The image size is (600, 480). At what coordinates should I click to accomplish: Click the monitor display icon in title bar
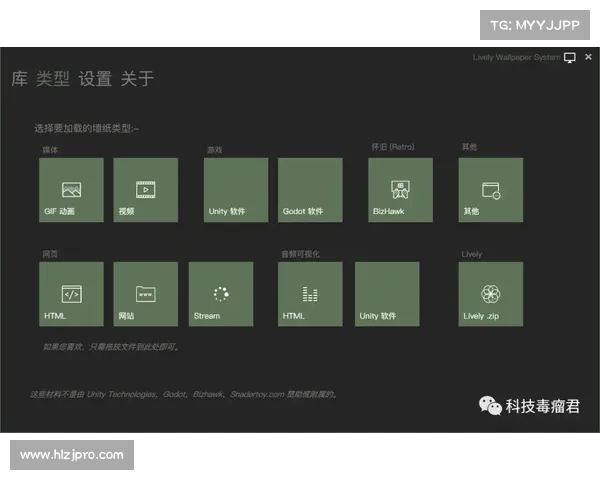click(570, 58)
